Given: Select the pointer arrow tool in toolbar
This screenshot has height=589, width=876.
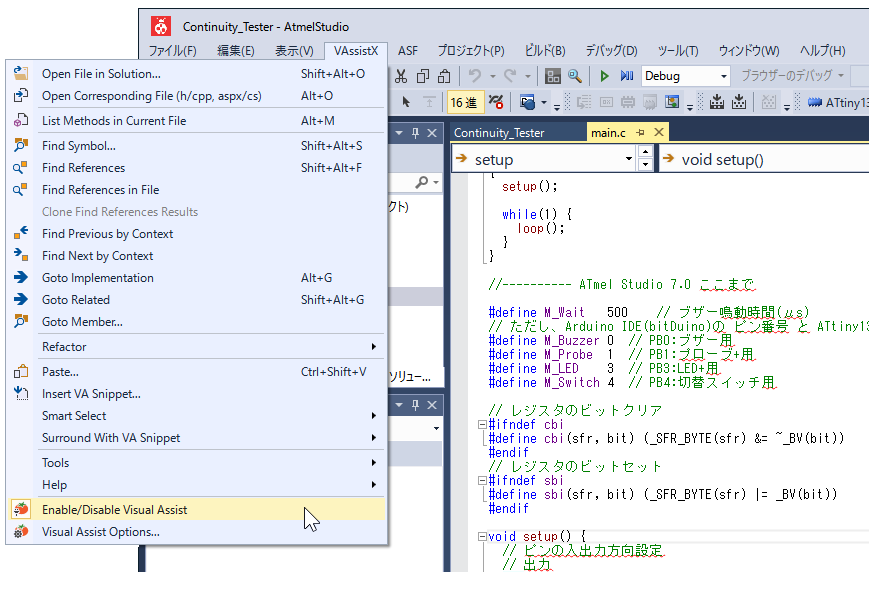Looking at the screenshot, I should (406, 102).
